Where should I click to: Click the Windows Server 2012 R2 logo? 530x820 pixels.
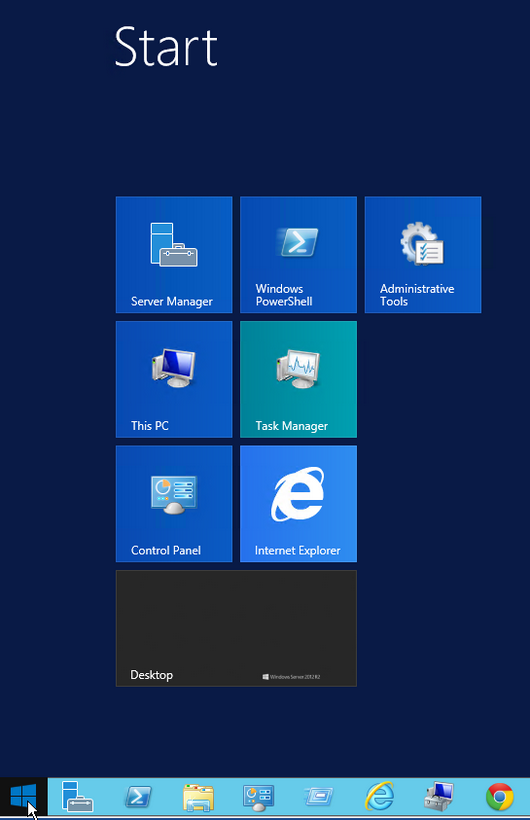(x=291, y=677)
